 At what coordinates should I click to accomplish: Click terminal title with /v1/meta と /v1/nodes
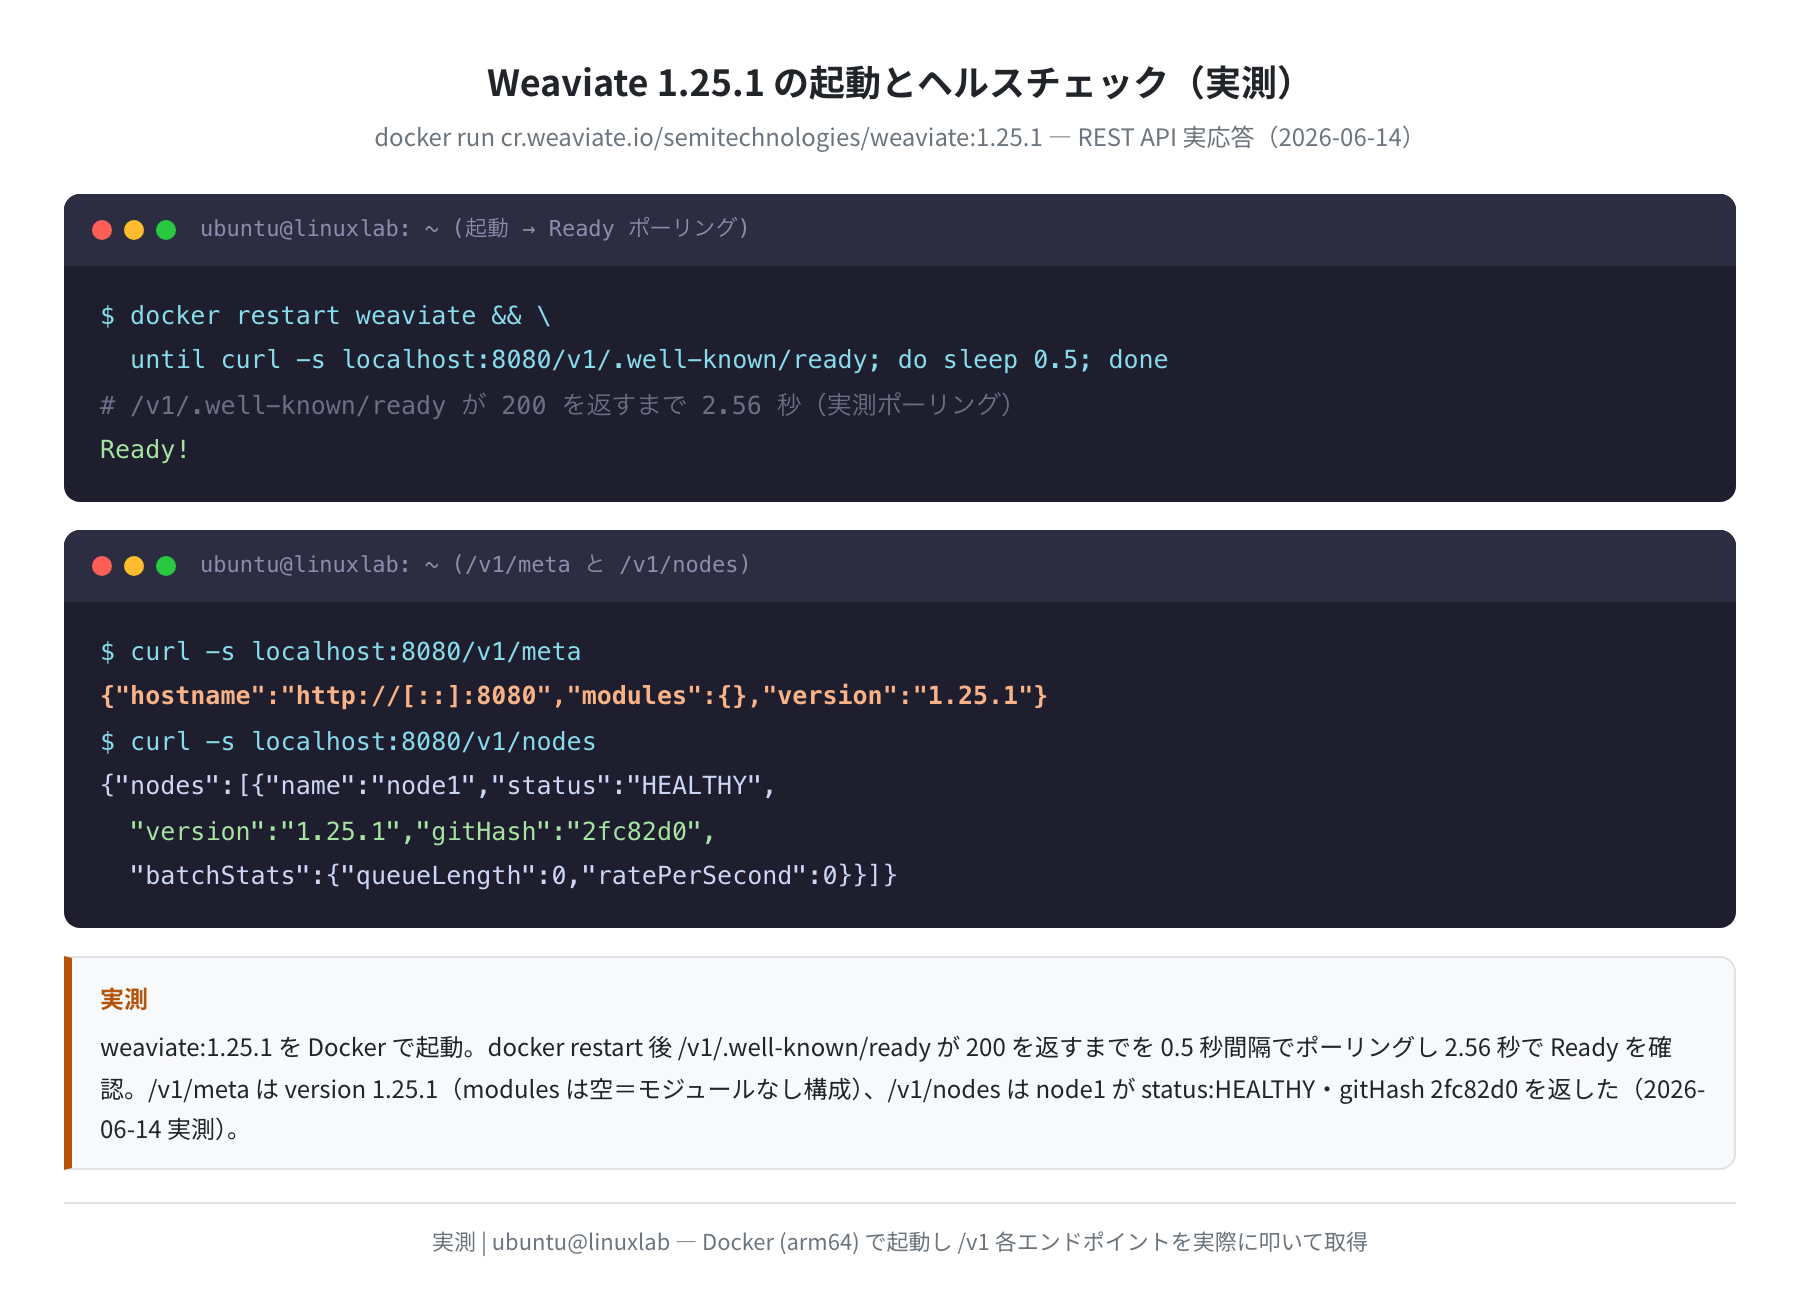(x=475, y=565)
